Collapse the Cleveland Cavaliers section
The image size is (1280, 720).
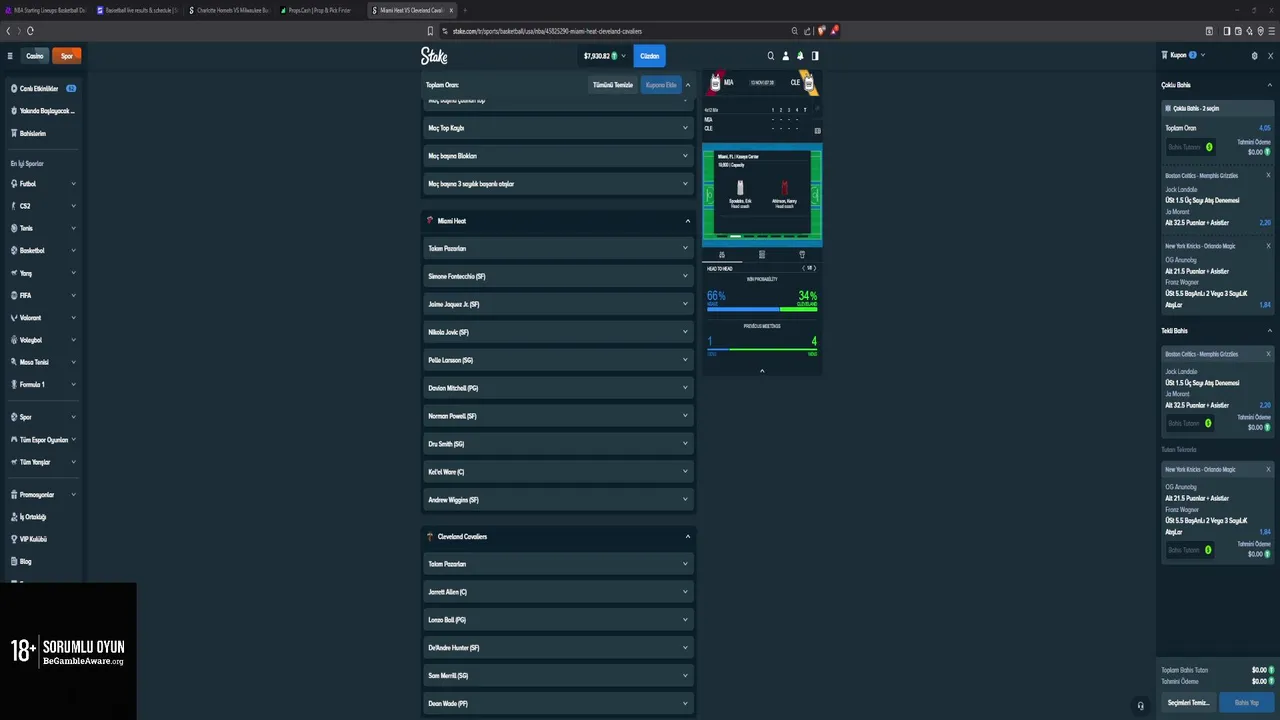pyautogui.click(x=687, y=537)
